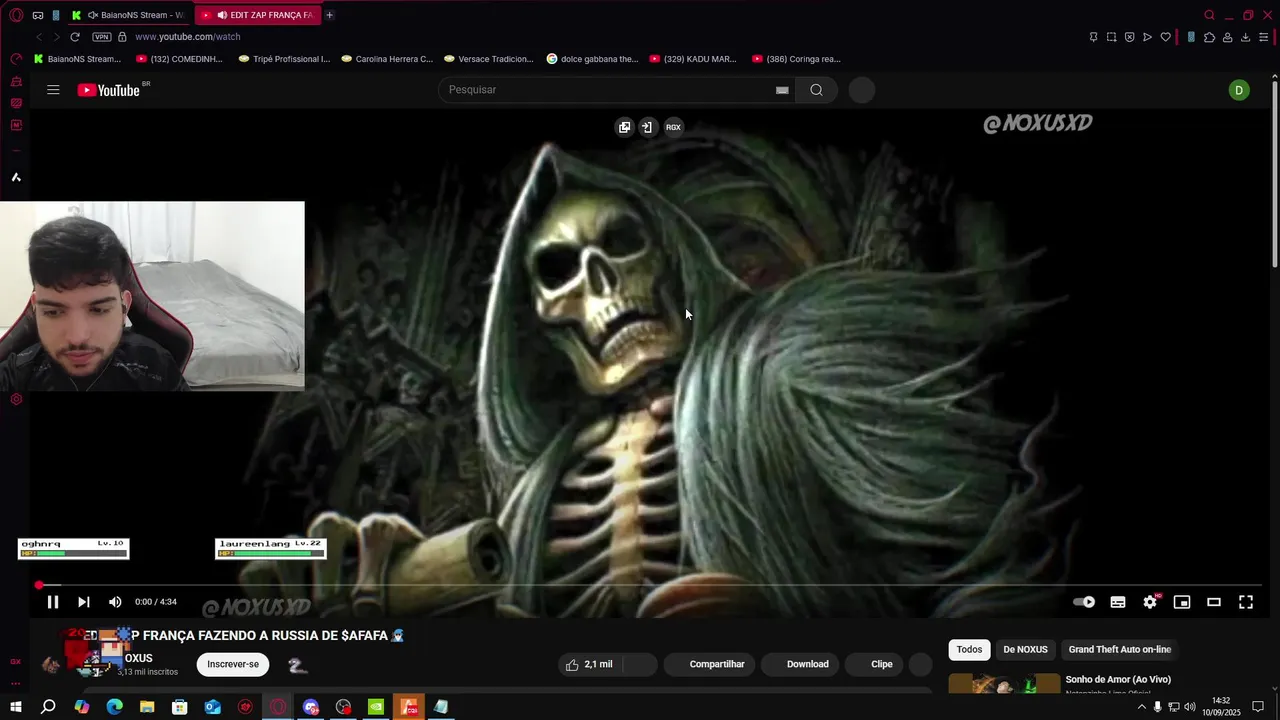Enter fullscreen mode
Image resolution: width=1280 pixels, height=720 pixels.
point(1246,602)
